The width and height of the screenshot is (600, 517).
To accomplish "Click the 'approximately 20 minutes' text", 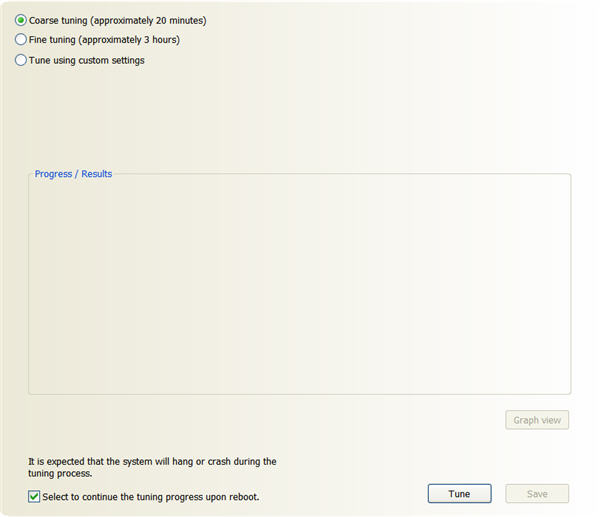I will (x=148, y=20).
